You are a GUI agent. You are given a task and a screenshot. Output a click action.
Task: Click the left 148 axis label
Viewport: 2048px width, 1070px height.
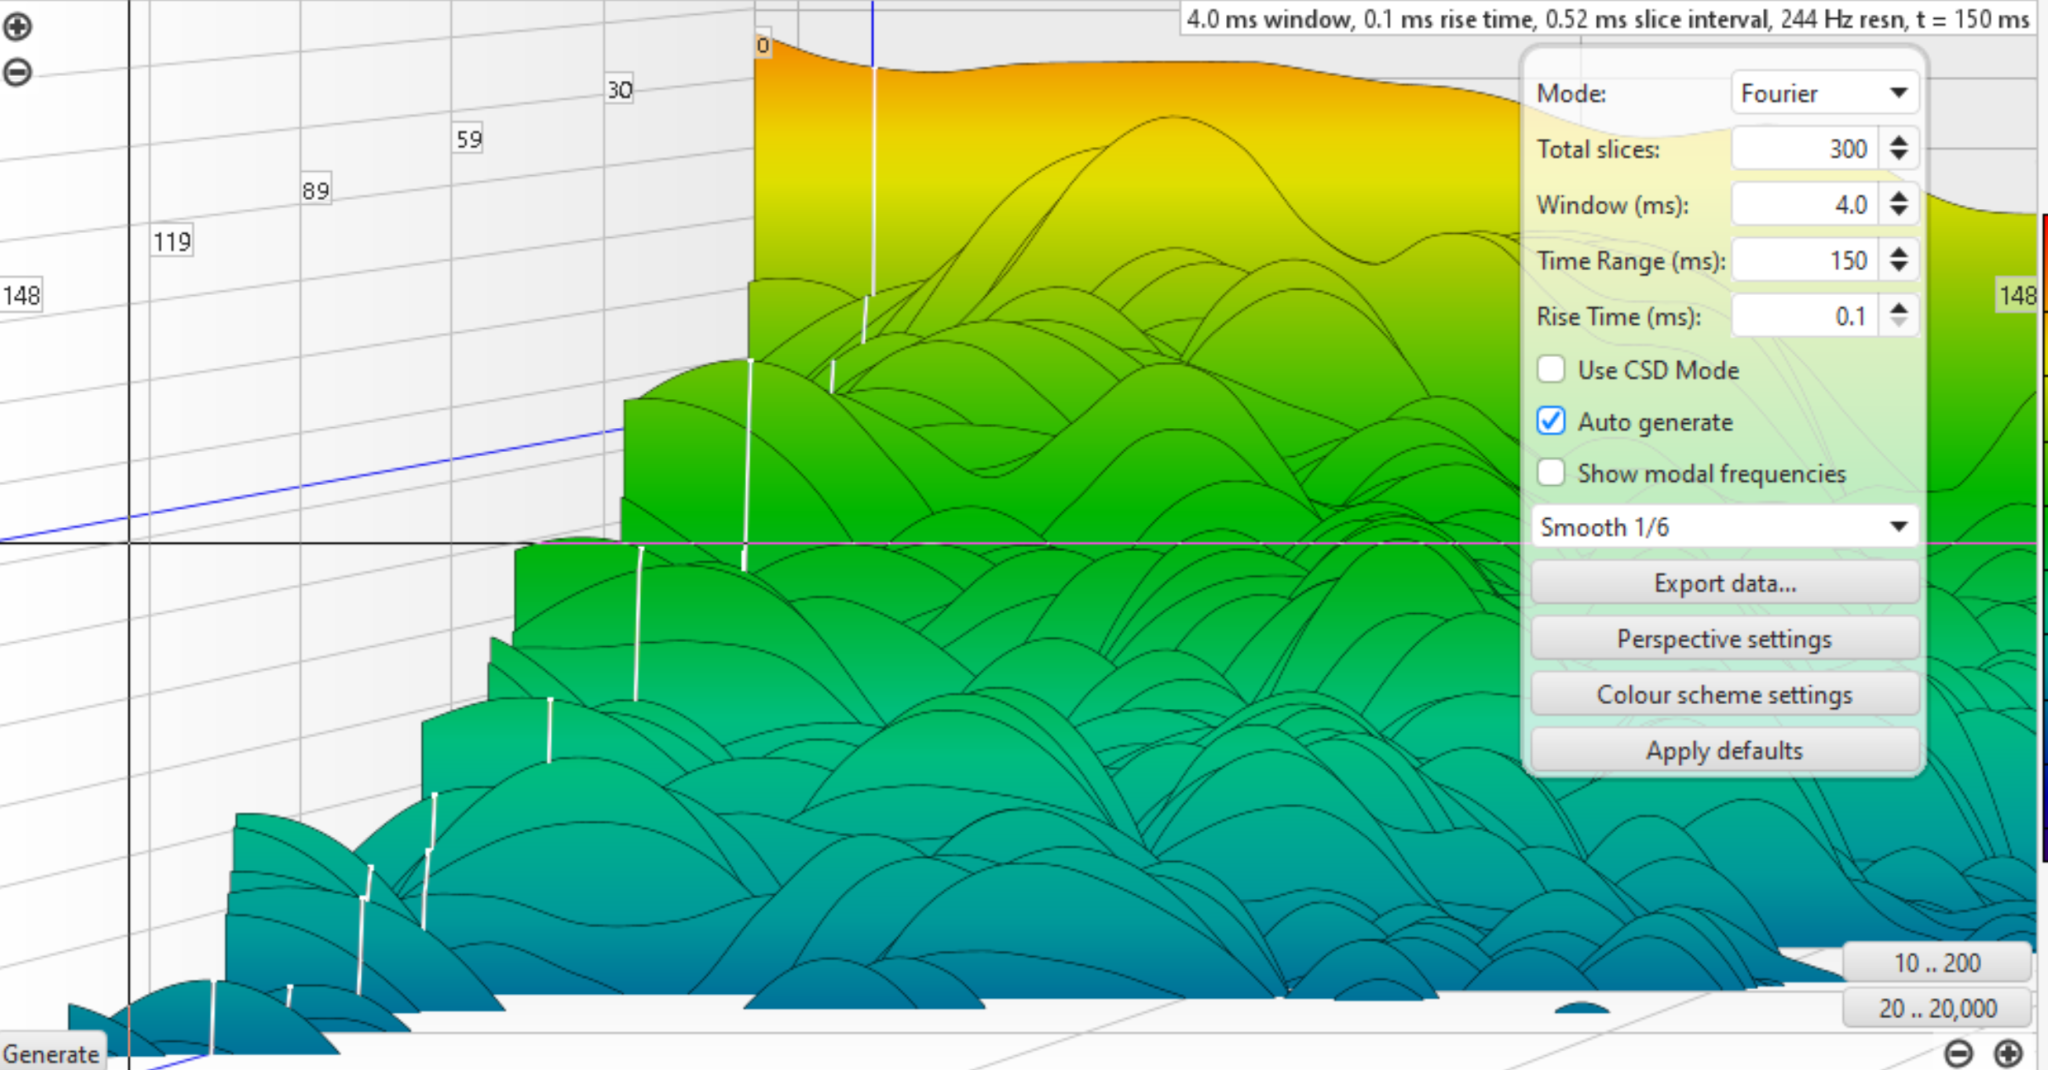(21, 296)
